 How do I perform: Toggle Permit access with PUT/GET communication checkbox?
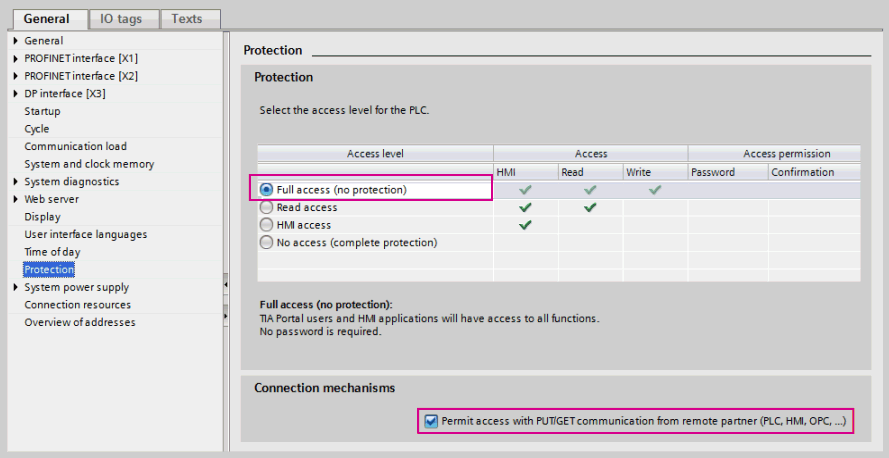[431, 421]
